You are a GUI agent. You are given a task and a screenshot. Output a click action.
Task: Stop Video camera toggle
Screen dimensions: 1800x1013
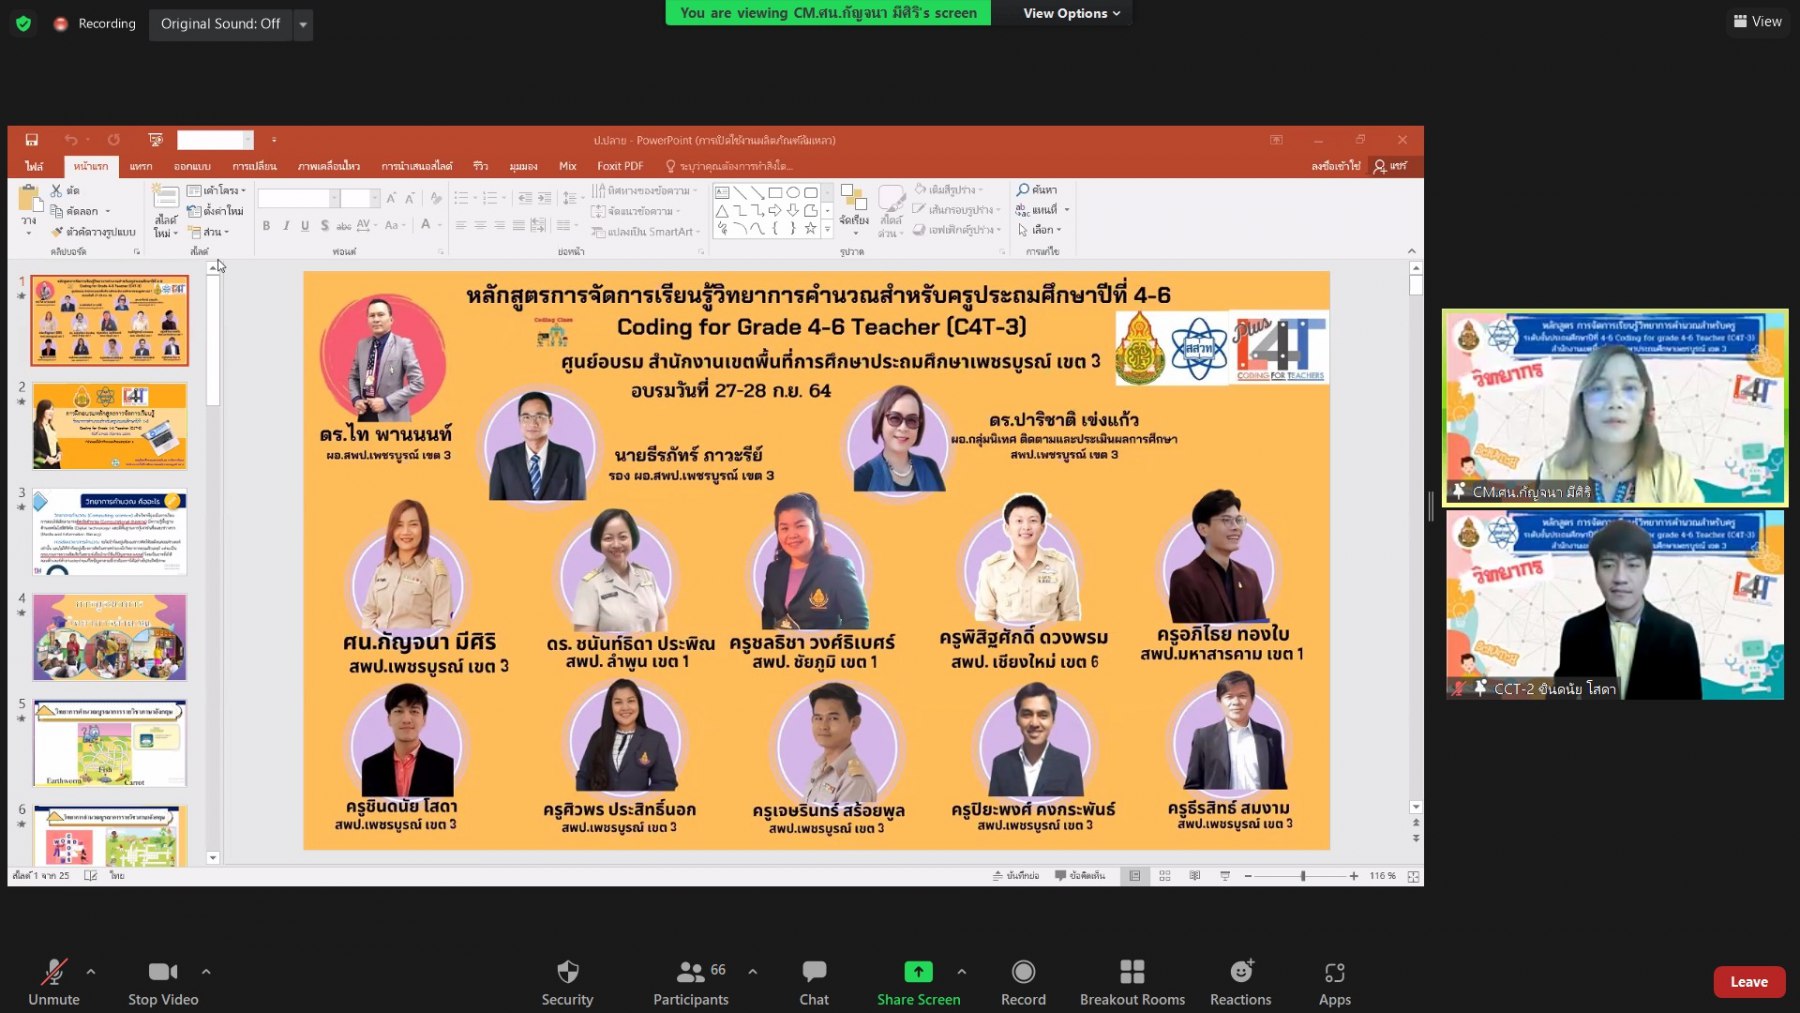click(163, 972)
